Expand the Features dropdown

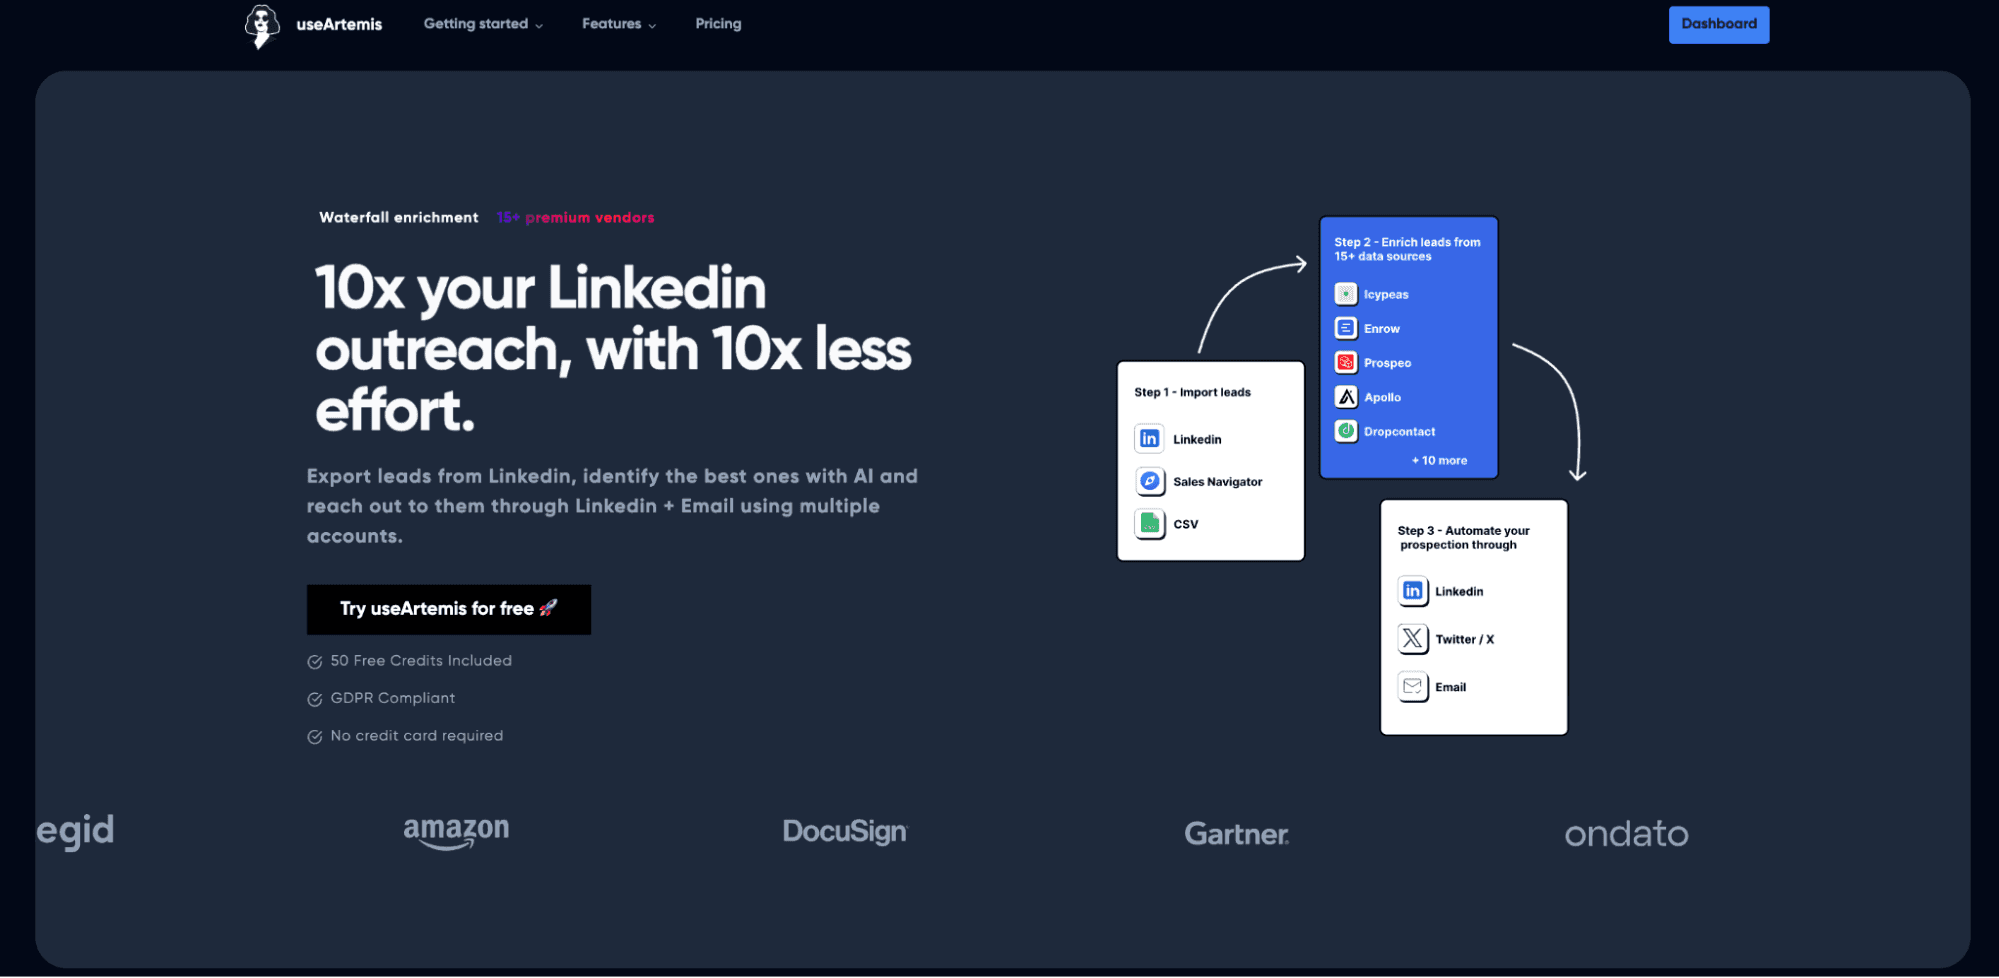pyautogui.click(x=619, y=24)
